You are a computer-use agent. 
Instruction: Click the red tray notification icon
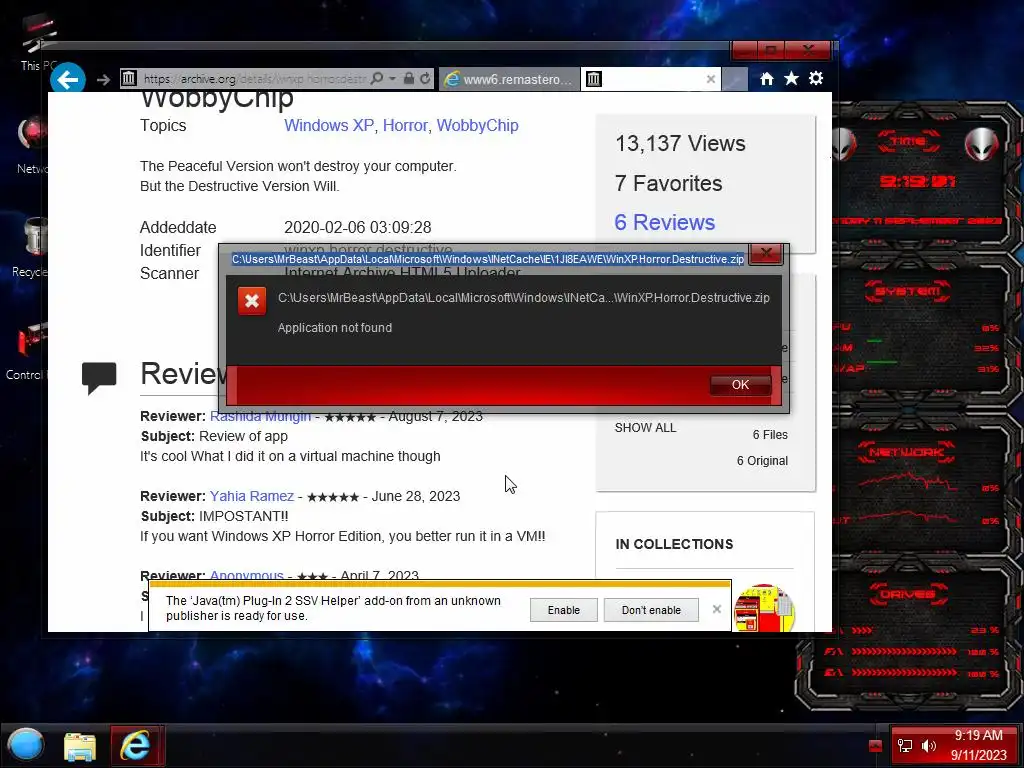coord(875,746)
